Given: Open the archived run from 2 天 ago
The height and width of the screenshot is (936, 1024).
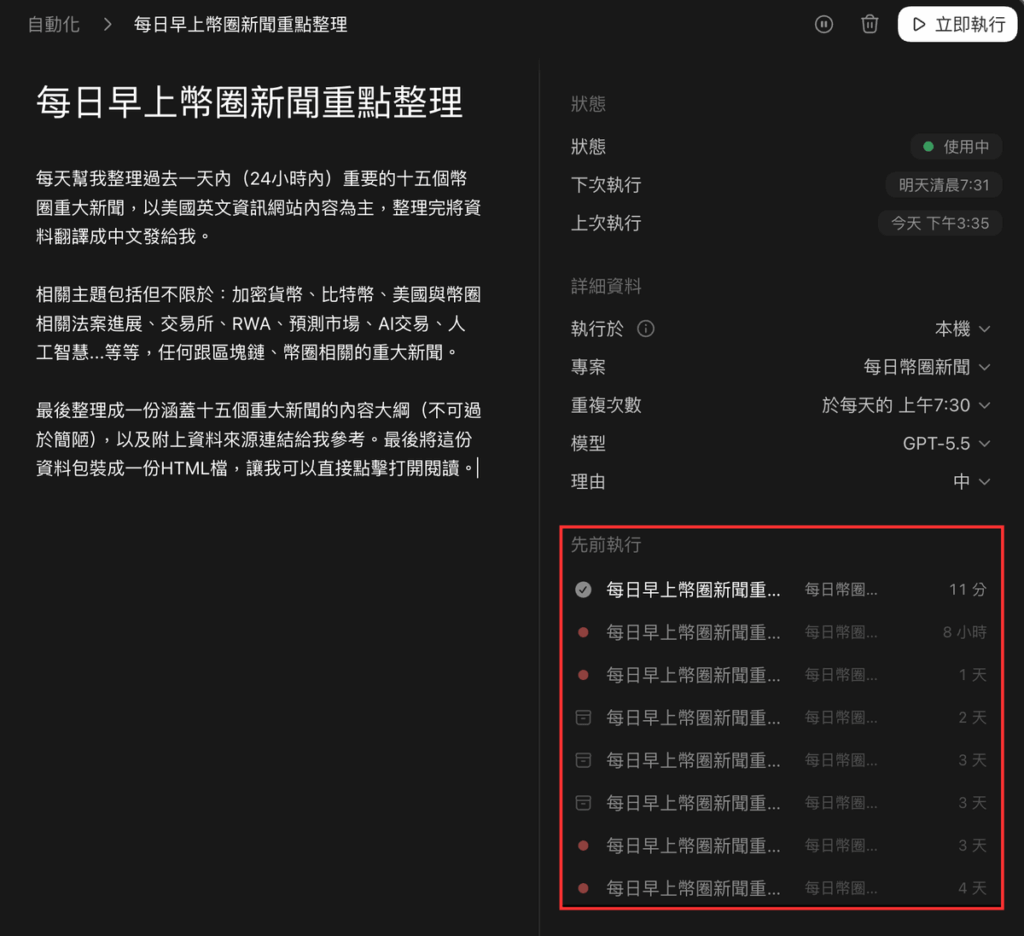Looking at the screenshot, I should [x=780, y=718].
